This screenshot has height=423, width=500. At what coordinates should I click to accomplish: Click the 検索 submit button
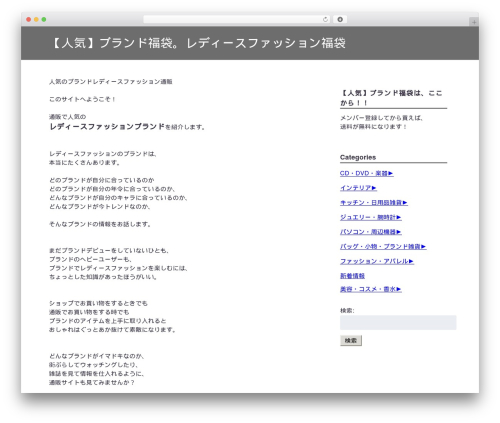point(351,340)
